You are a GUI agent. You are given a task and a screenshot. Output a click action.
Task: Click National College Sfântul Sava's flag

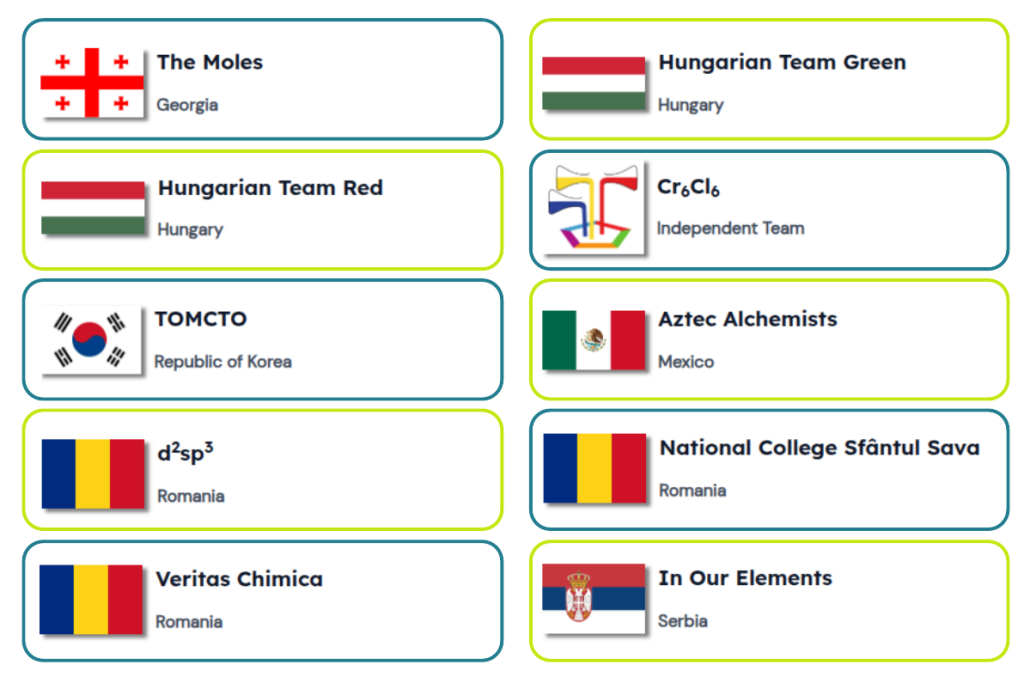click(595, 468)
